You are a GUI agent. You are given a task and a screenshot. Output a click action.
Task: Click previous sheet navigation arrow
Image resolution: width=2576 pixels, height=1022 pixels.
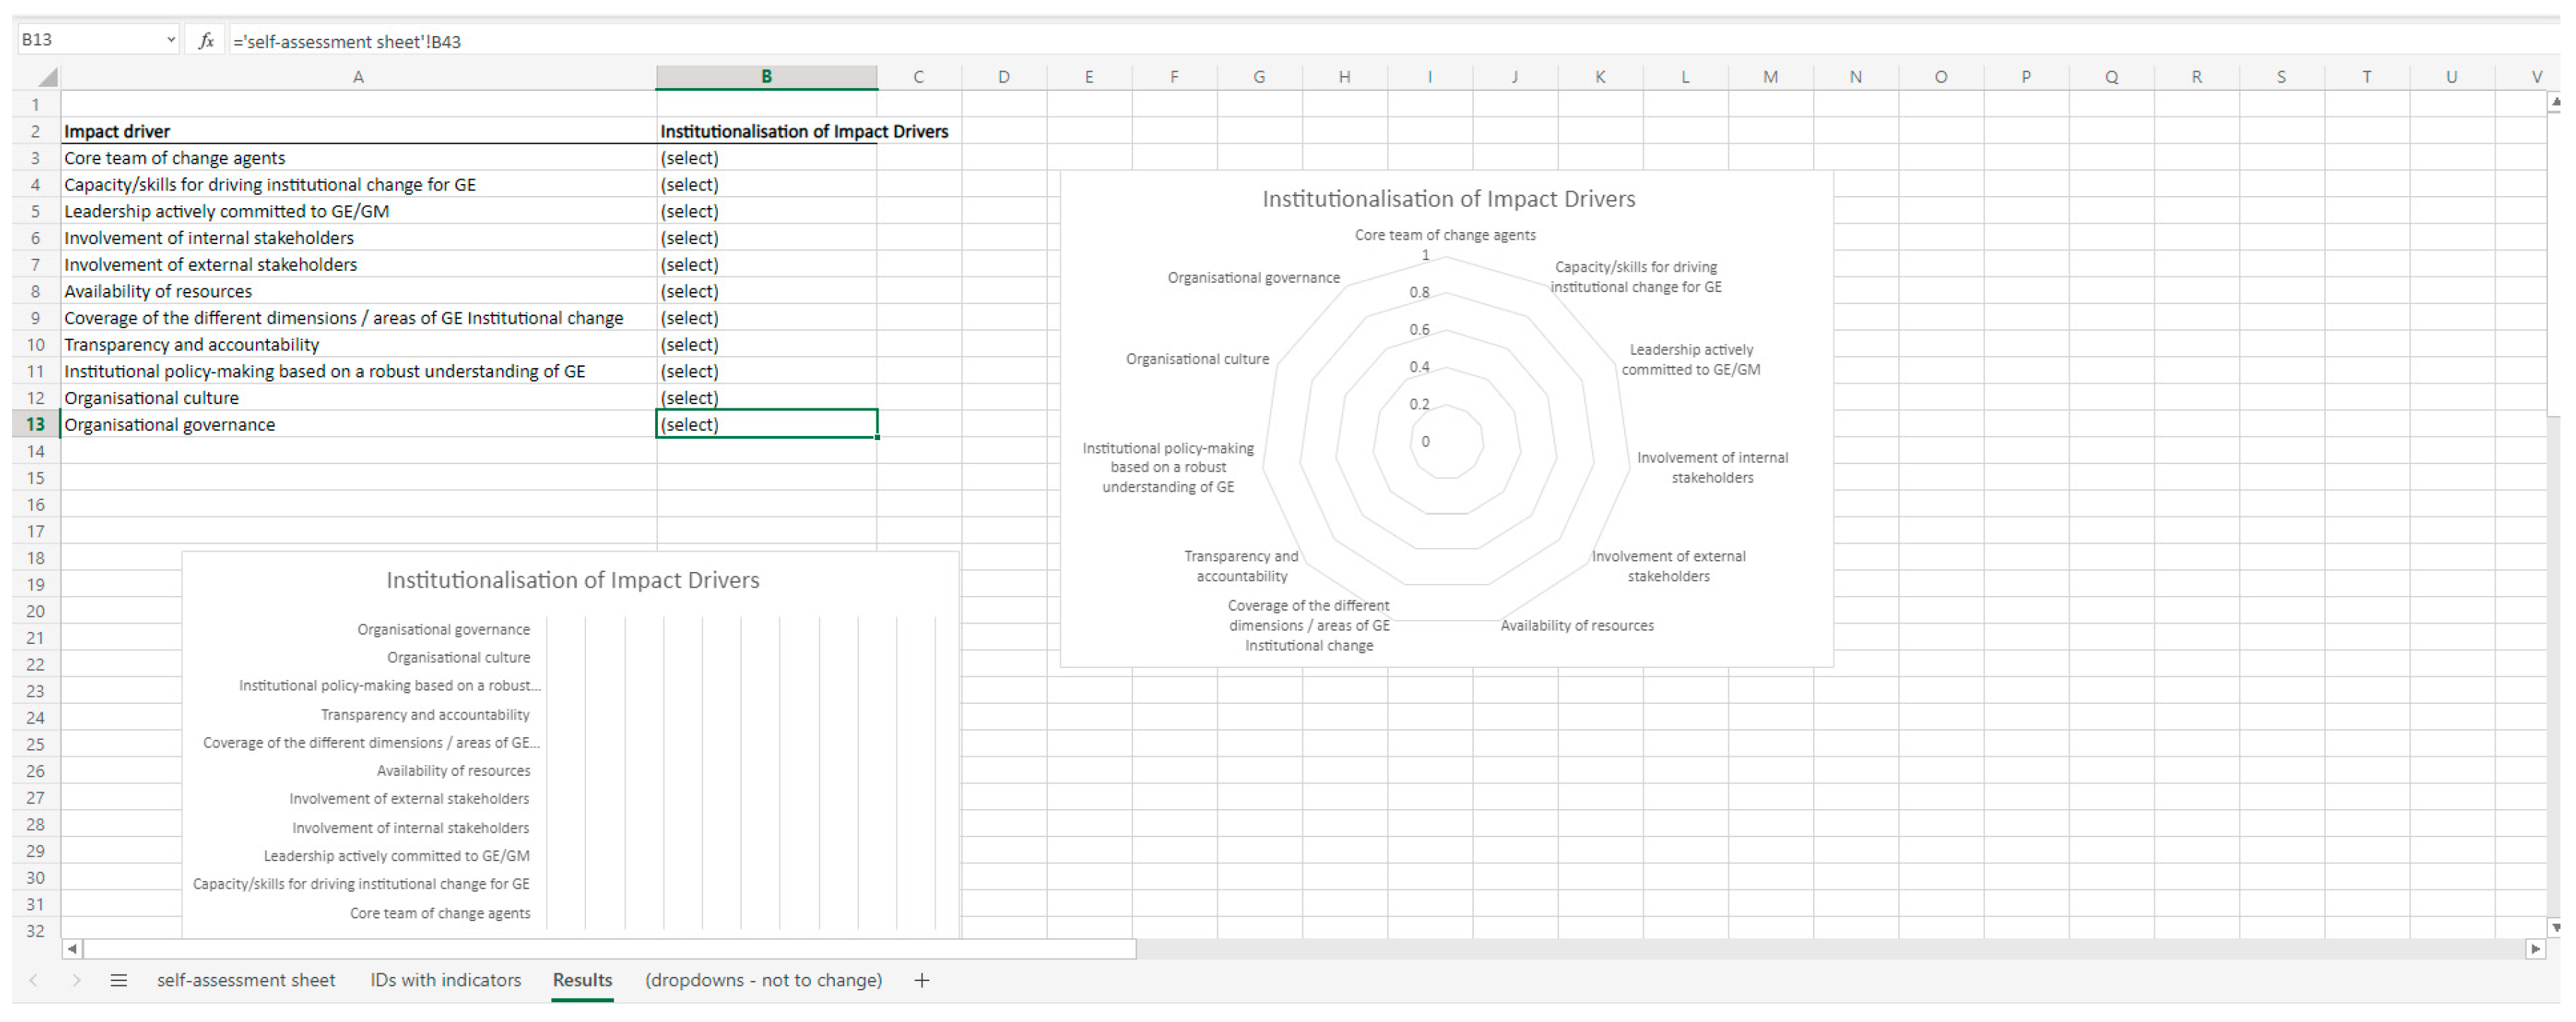[34, 981]
